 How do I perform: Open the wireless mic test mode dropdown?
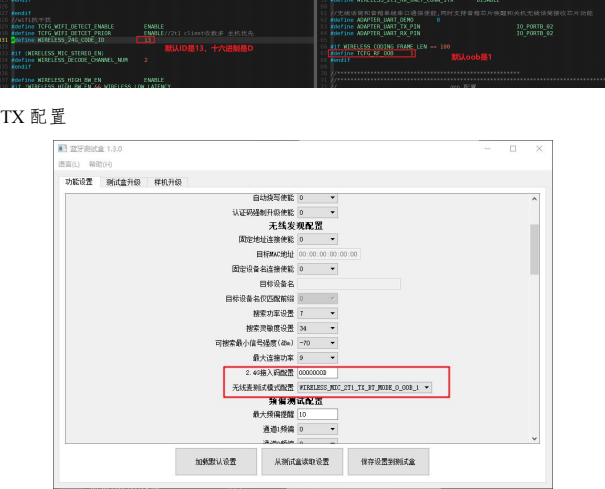coord(365,387)
